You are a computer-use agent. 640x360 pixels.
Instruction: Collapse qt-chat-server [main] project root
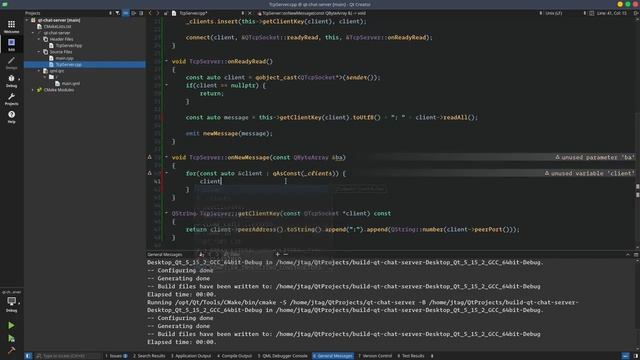click(x=27, y=20)
